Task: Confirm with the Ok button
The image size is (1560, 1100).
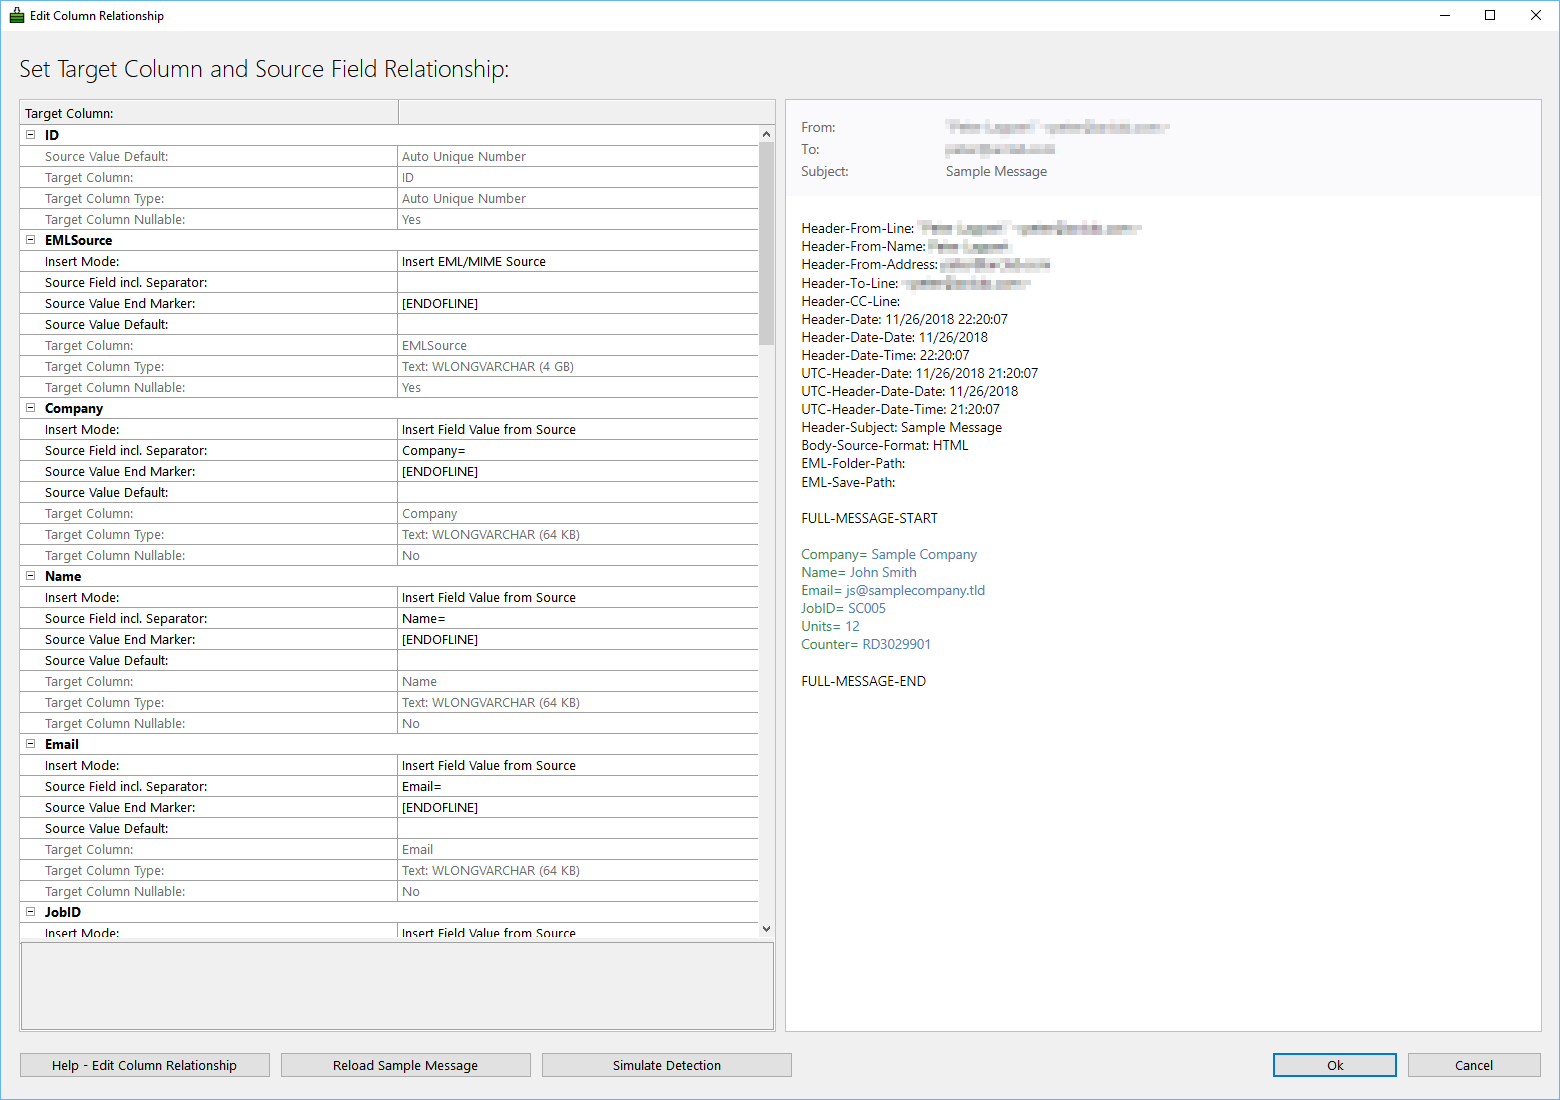Action: click(1334, 1065)
